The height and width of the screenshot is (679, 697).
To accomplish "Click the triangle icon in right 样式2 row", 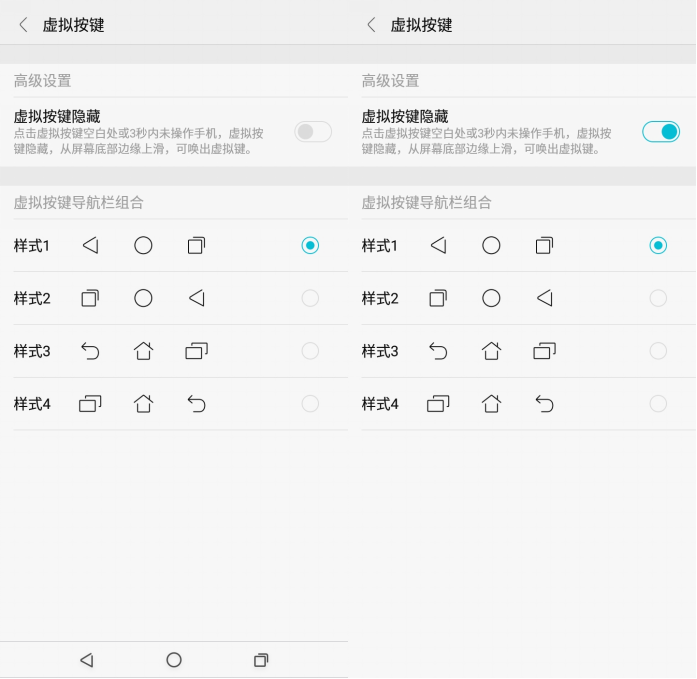I will (545, 298).
